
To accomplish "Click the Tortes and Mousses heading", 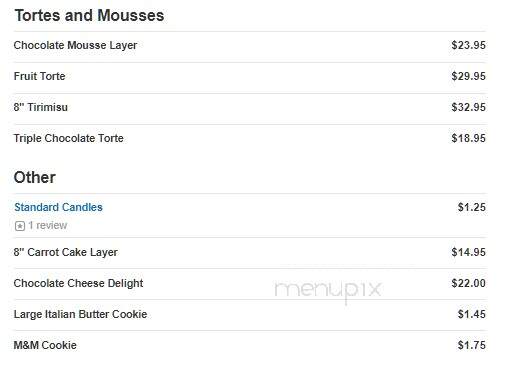I will click(x=89, y=16).
